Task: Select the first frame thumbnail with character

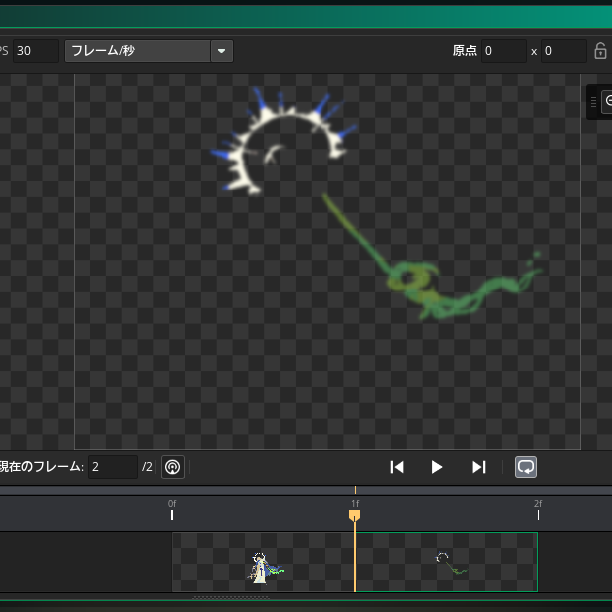Action: pos(263,562)
